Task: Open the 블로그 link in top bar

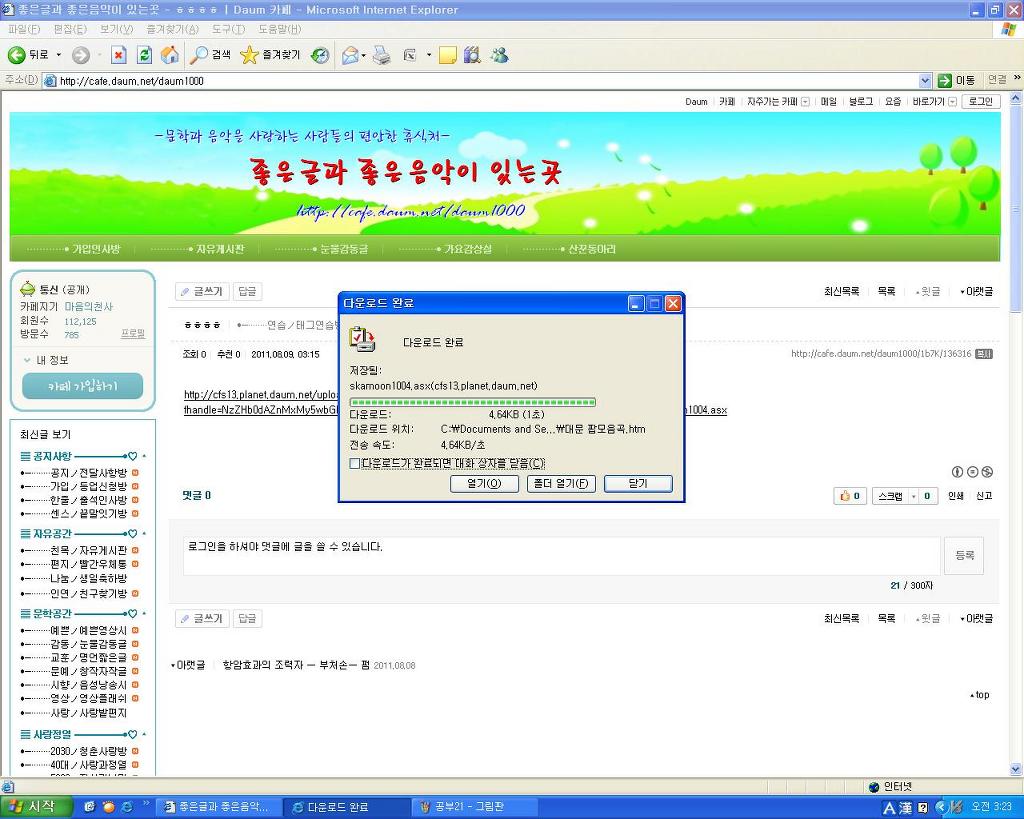Action: tap(861, 101)
